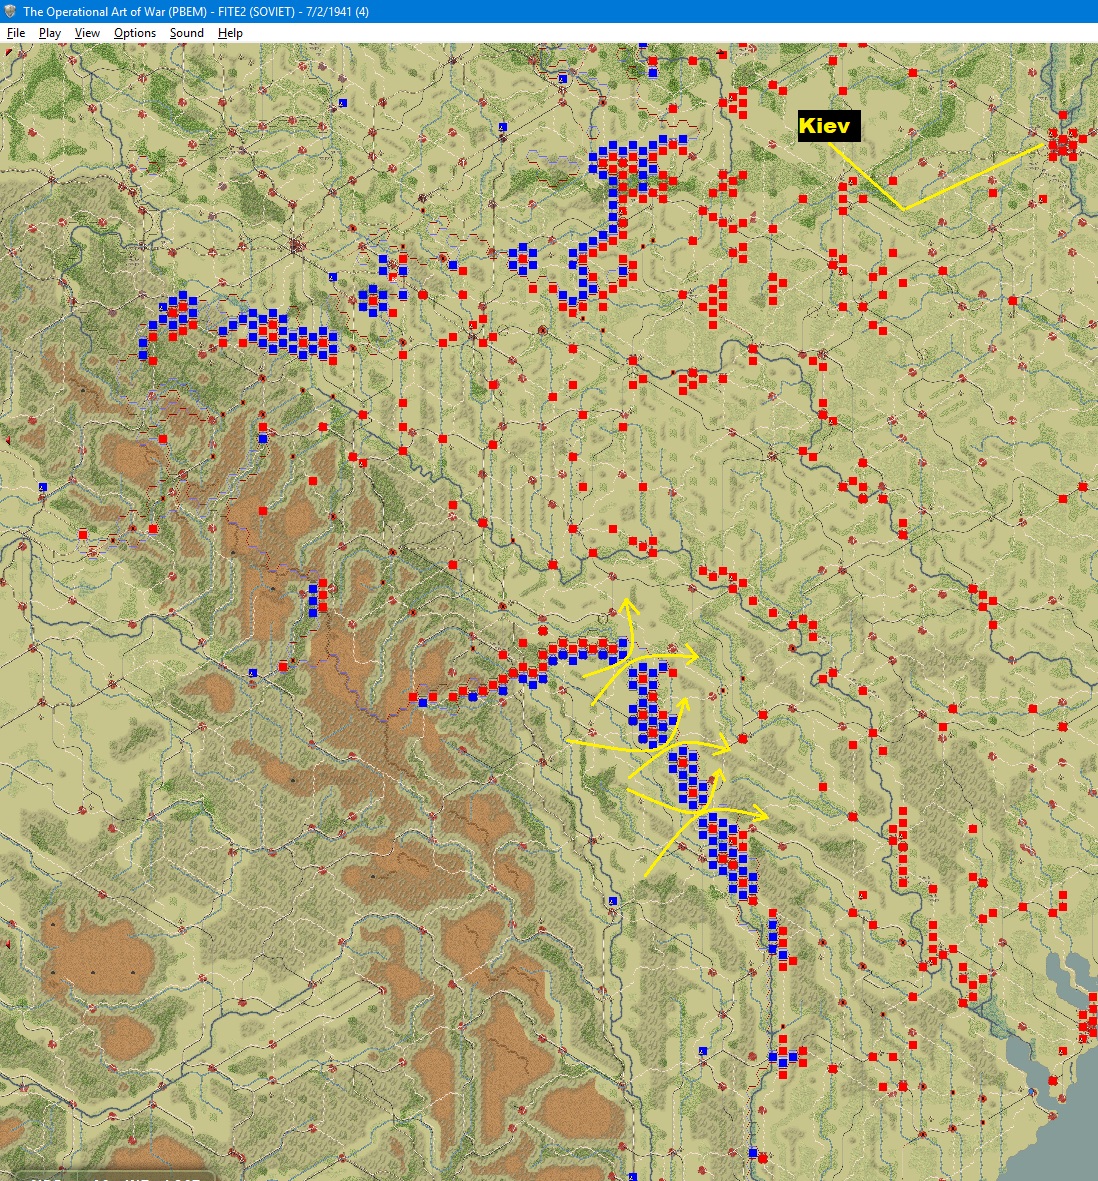Open the Play menu

tap(50, 33)
